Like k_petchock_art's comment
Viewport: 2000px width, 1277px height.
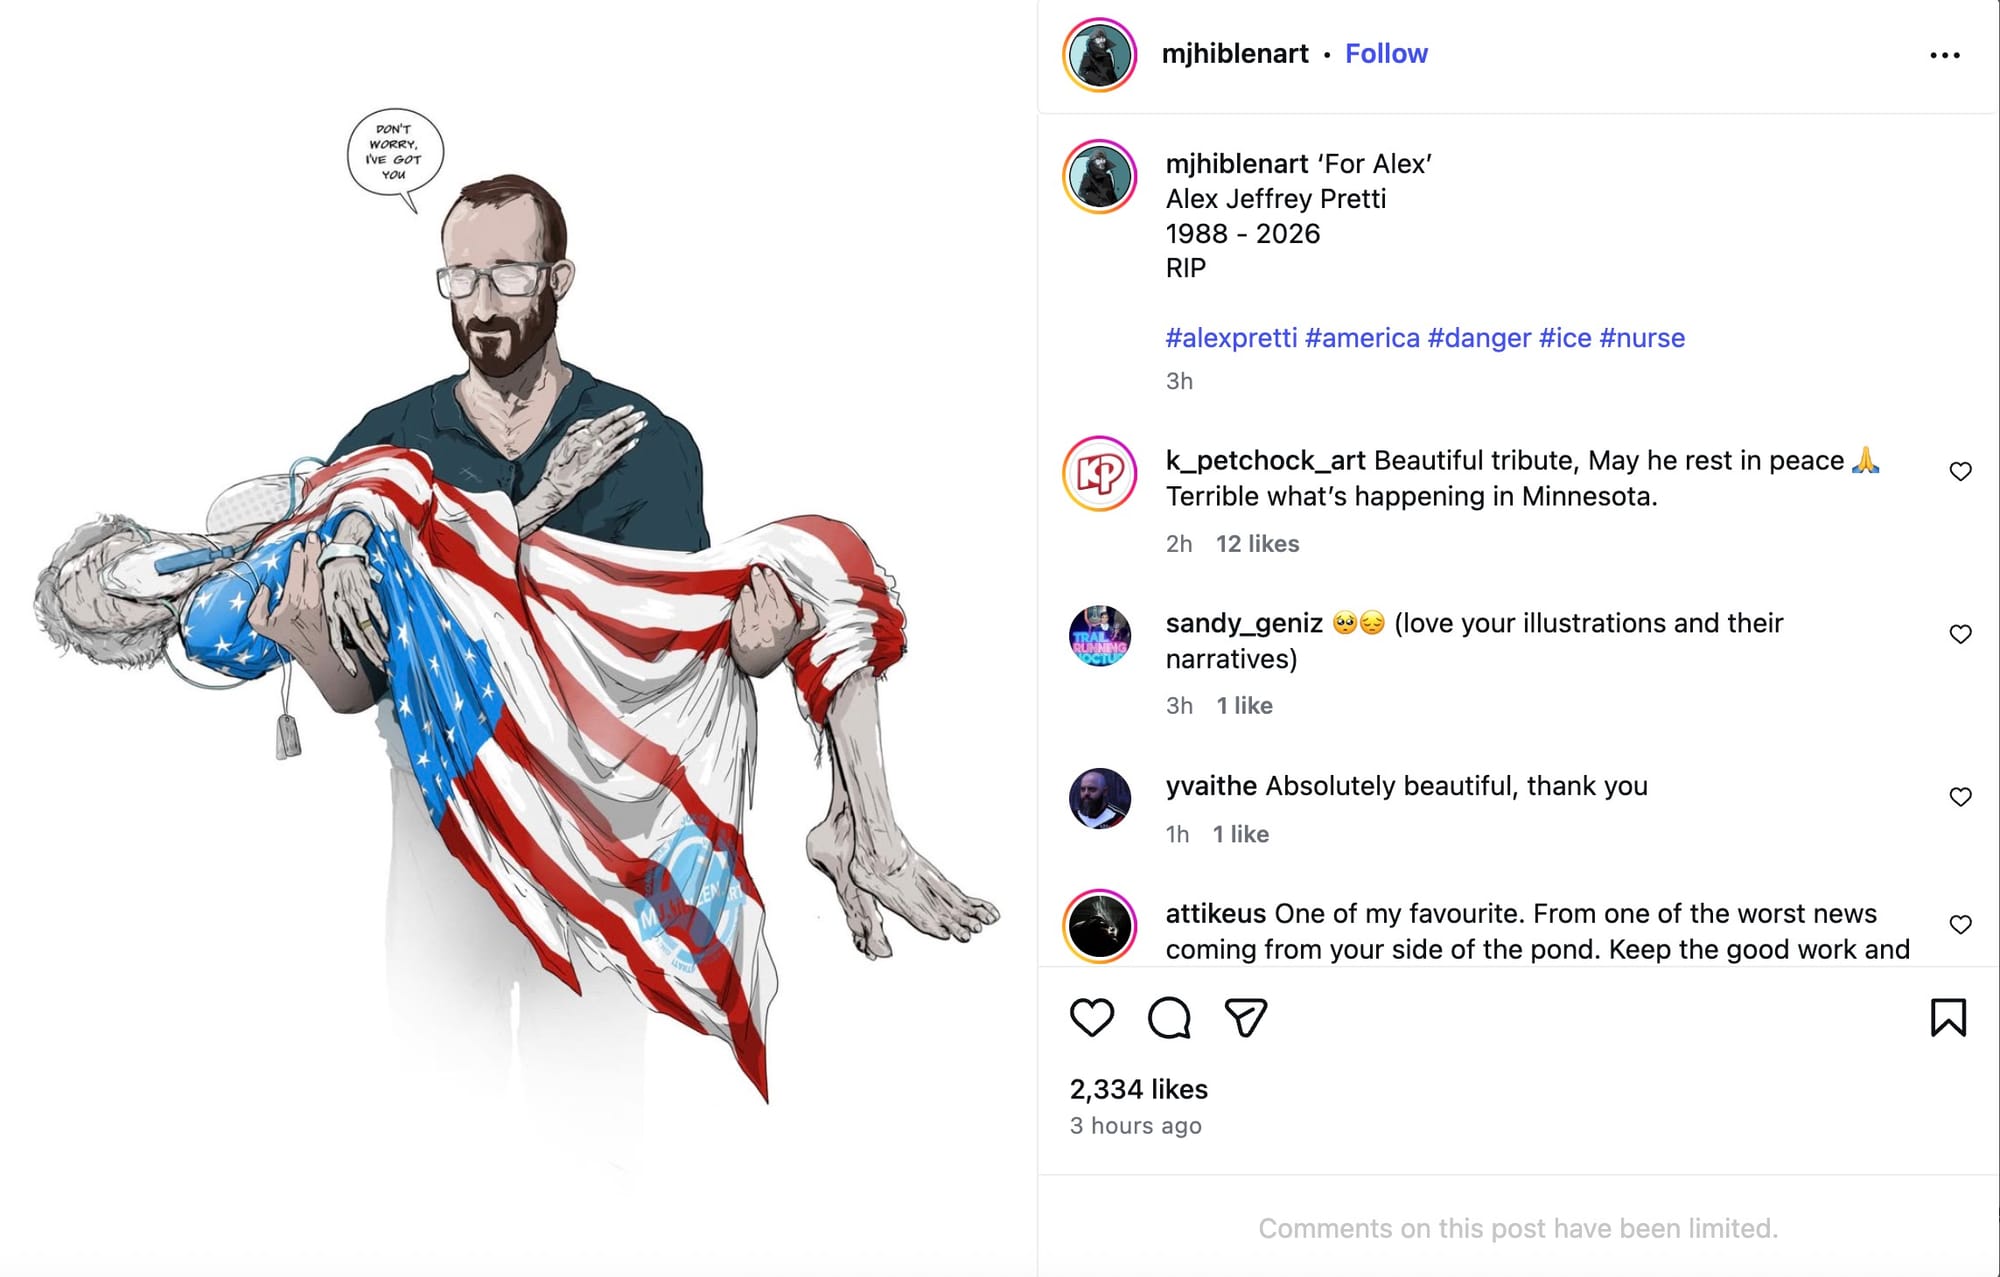[1960, 471]
